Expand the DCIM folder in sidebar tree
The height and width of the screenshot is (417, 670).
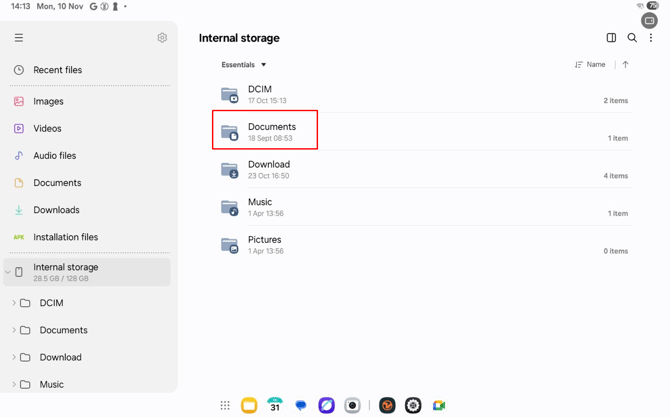pos(14,303)
